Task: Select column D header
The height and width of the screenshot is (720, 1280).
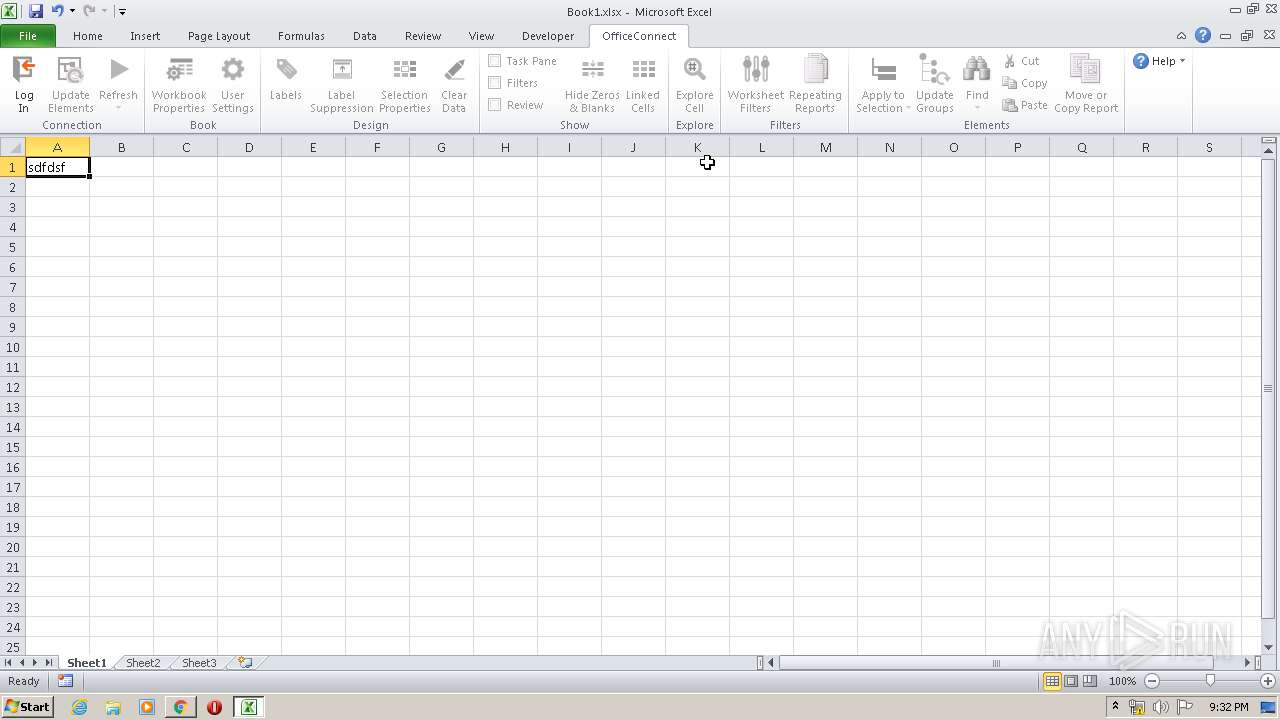Action: (x=249, y=147)
